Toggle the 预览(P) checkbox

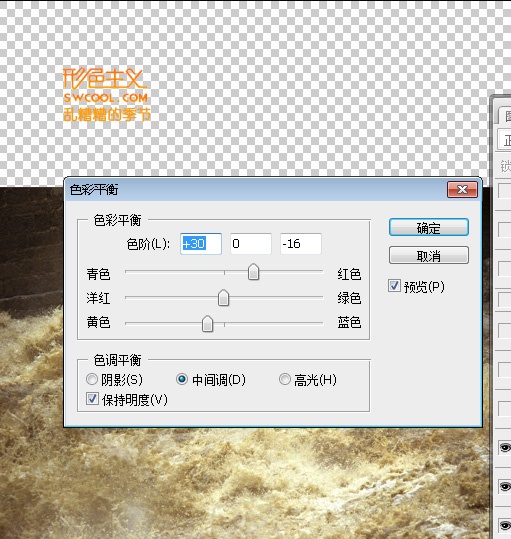pos(394,286)
